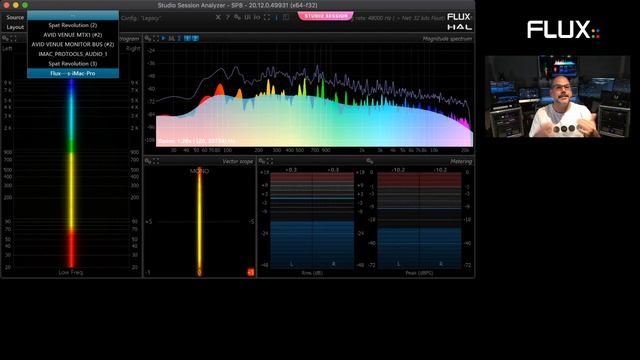Maximize the Vector scope panel
This screenshot has width=640, height=360.
[156, 162]
